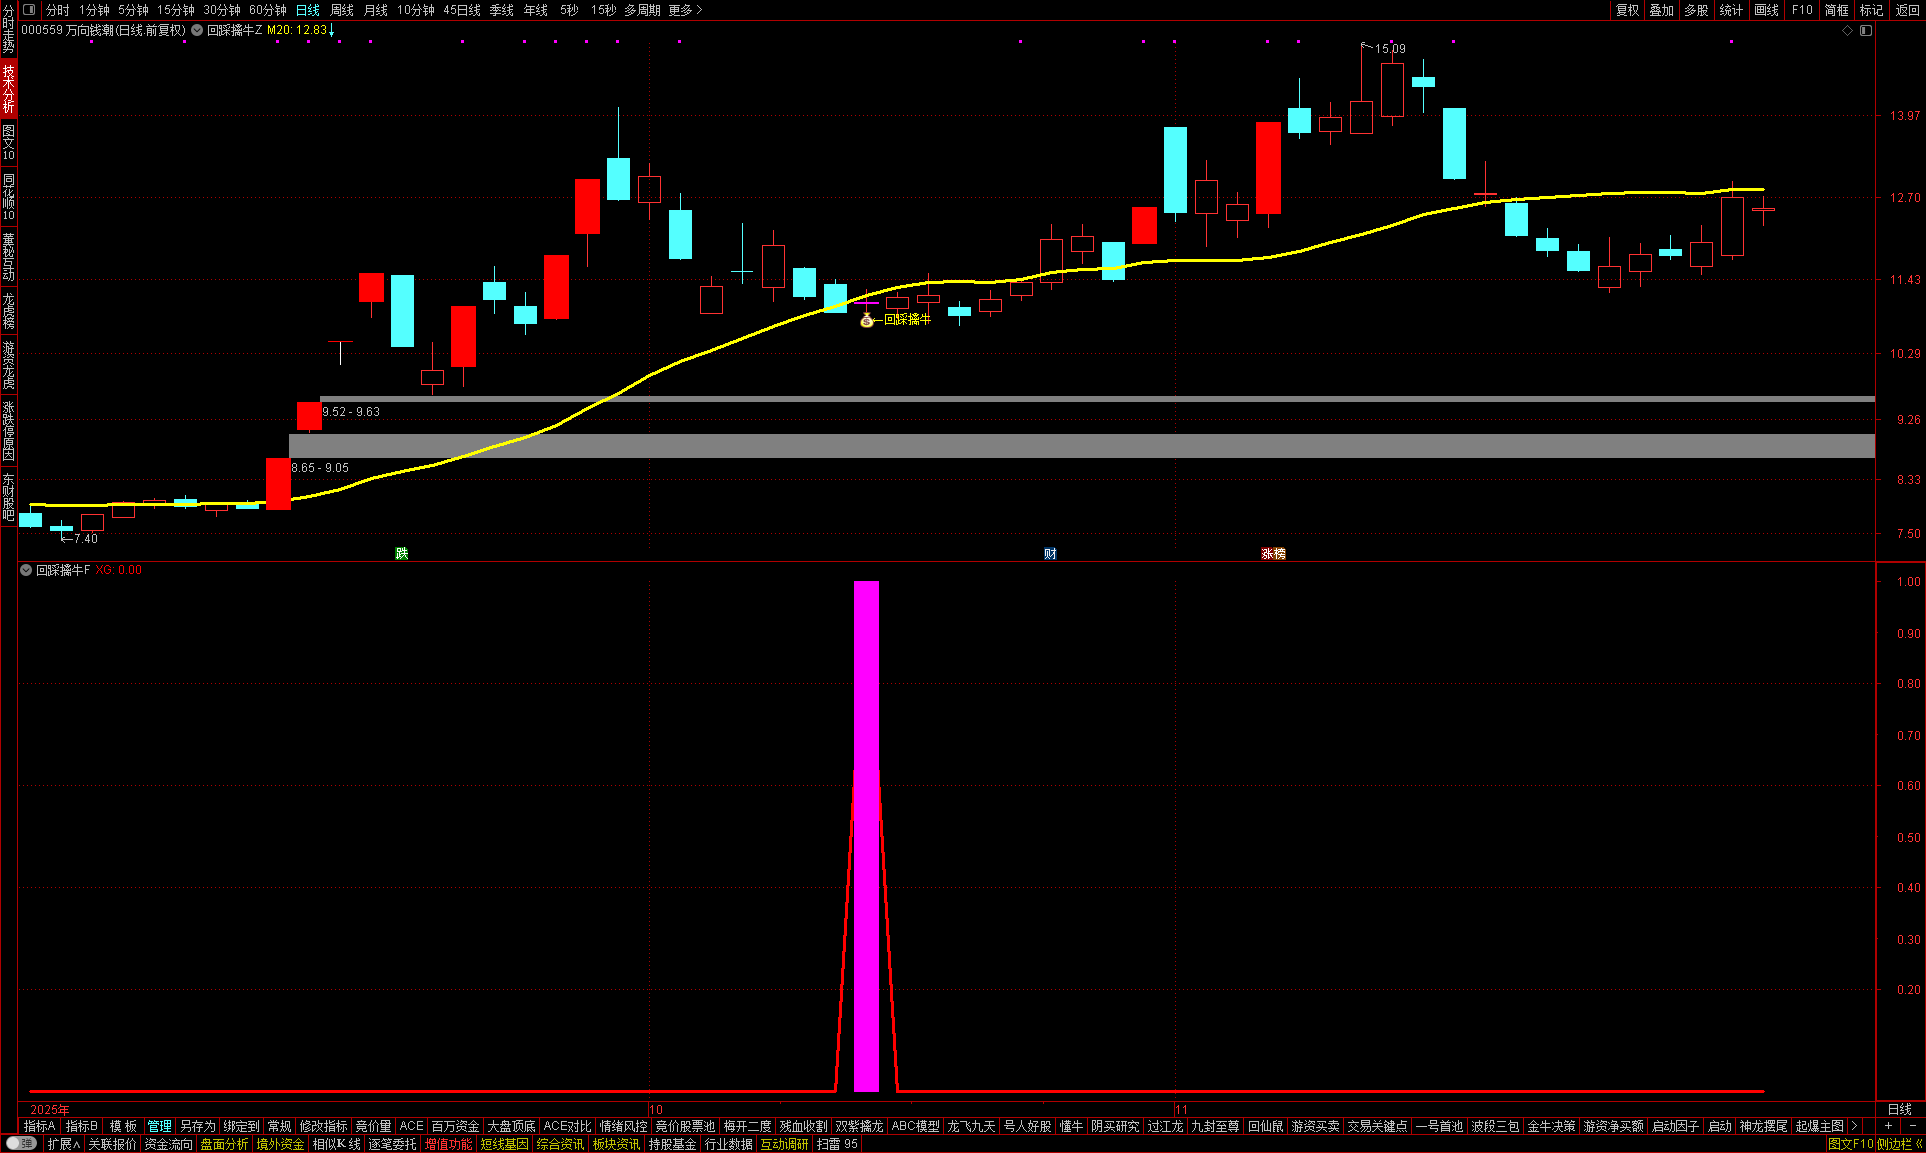Click the 财 marker below the chart
Screen dimensions: 1926x1153
[x=1050, y=554]
